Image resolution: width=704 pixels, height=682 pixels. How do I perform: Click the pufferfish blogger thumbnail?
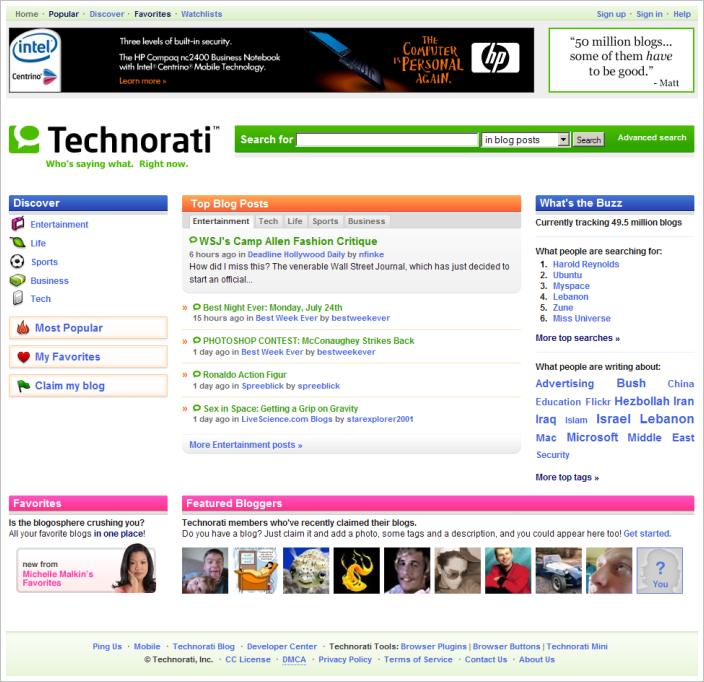pyautogui.click(x=306, y=570)
